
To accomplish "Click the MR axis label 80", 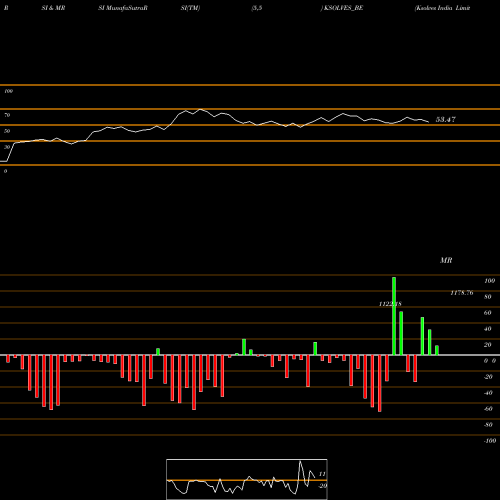I will pyautogui.click(x=488, y=297).
